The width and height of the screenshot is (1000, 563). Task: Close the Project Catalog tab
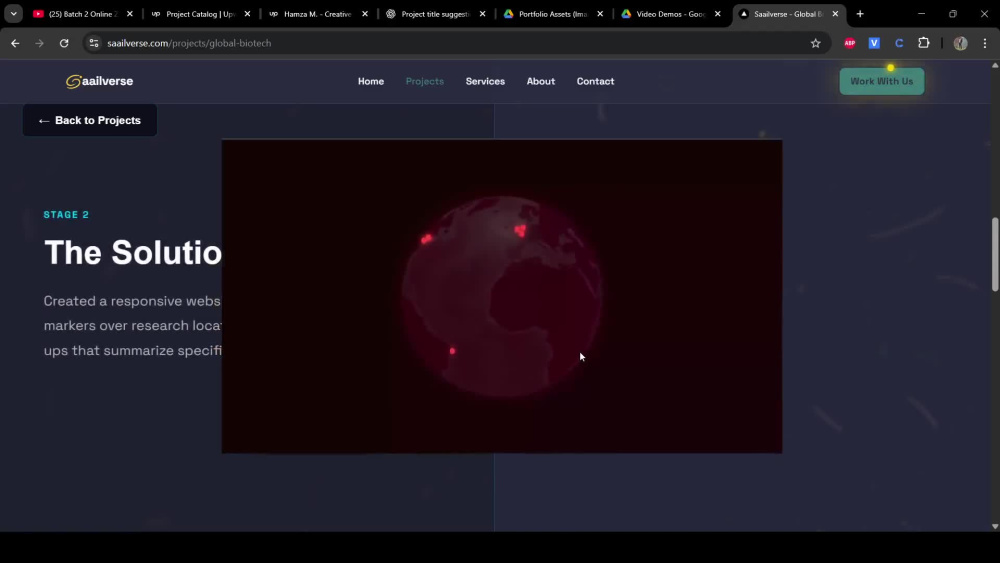click(247, 13)
